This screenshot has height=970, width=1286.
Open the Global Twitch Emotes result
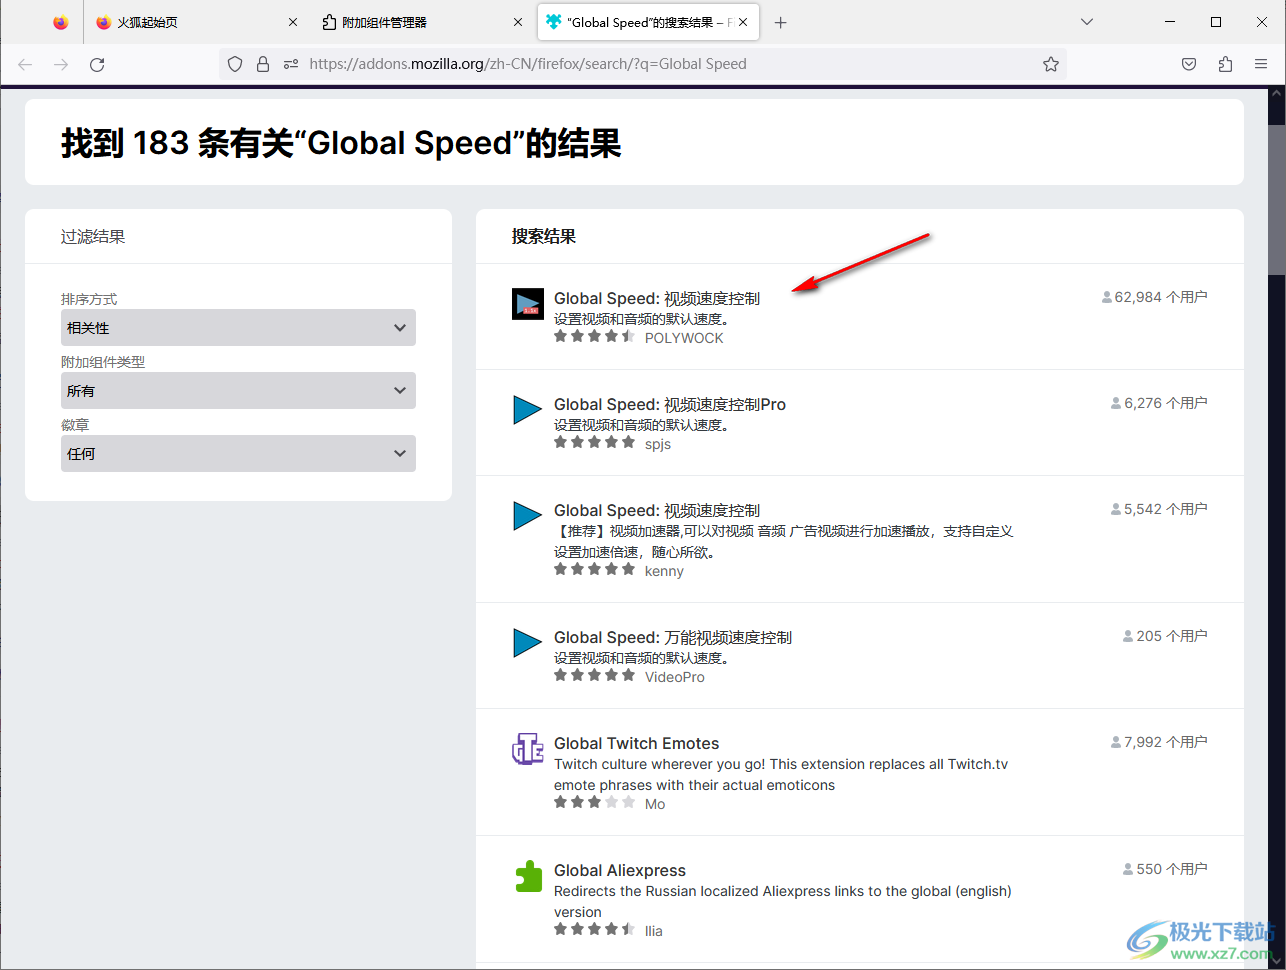click(x=636, y=743)
